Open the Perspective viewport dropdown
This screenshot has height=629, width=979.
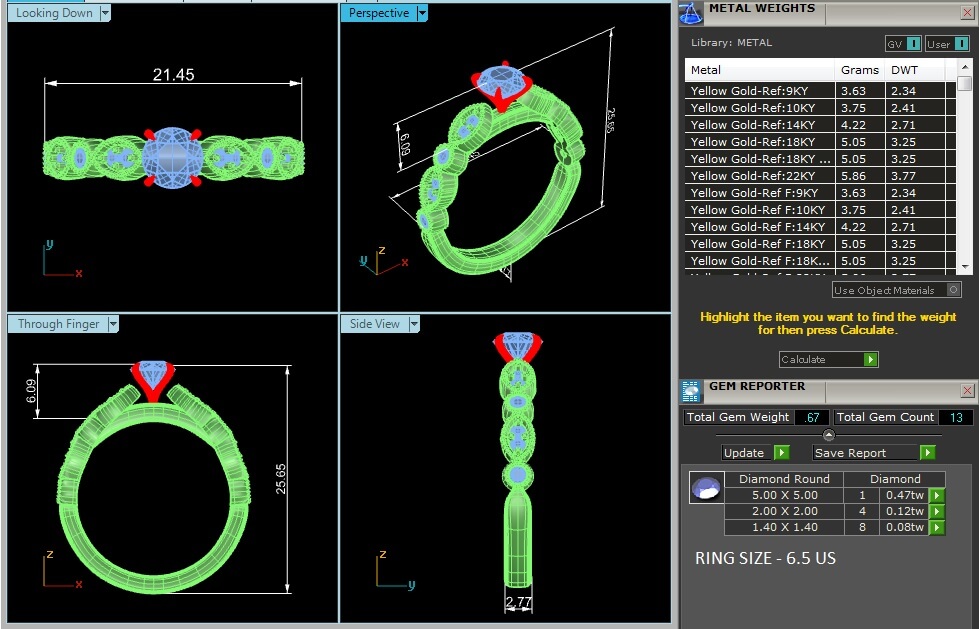coord(422,13)
